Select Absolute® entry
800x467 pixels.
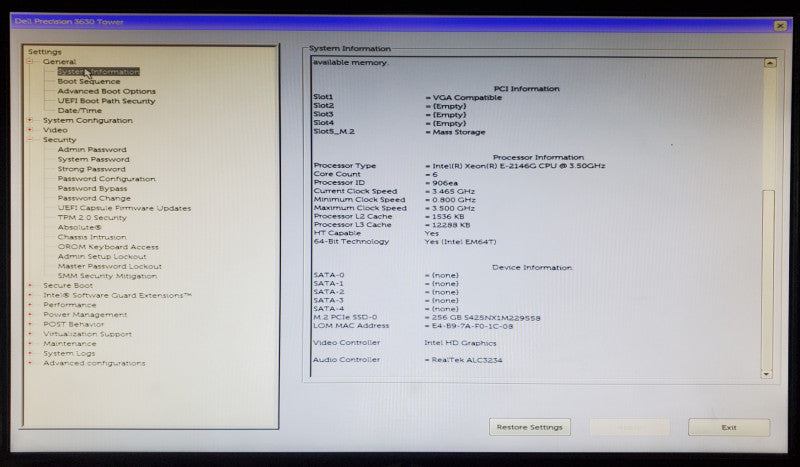pos(79,227)
